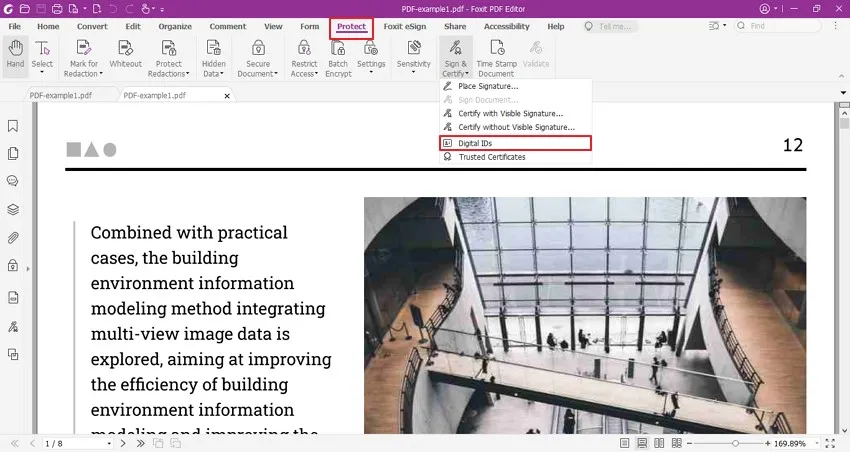Open the File menu
This screenshot has height=452, width=850.
tap(15, 26)
